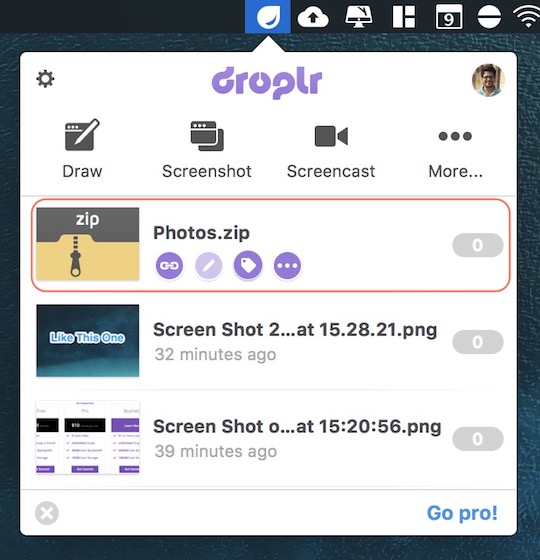Image resolution: width=540 pixels, height=560 pixels.
Task: Start the Draw tool
Action: click(82, 149)
